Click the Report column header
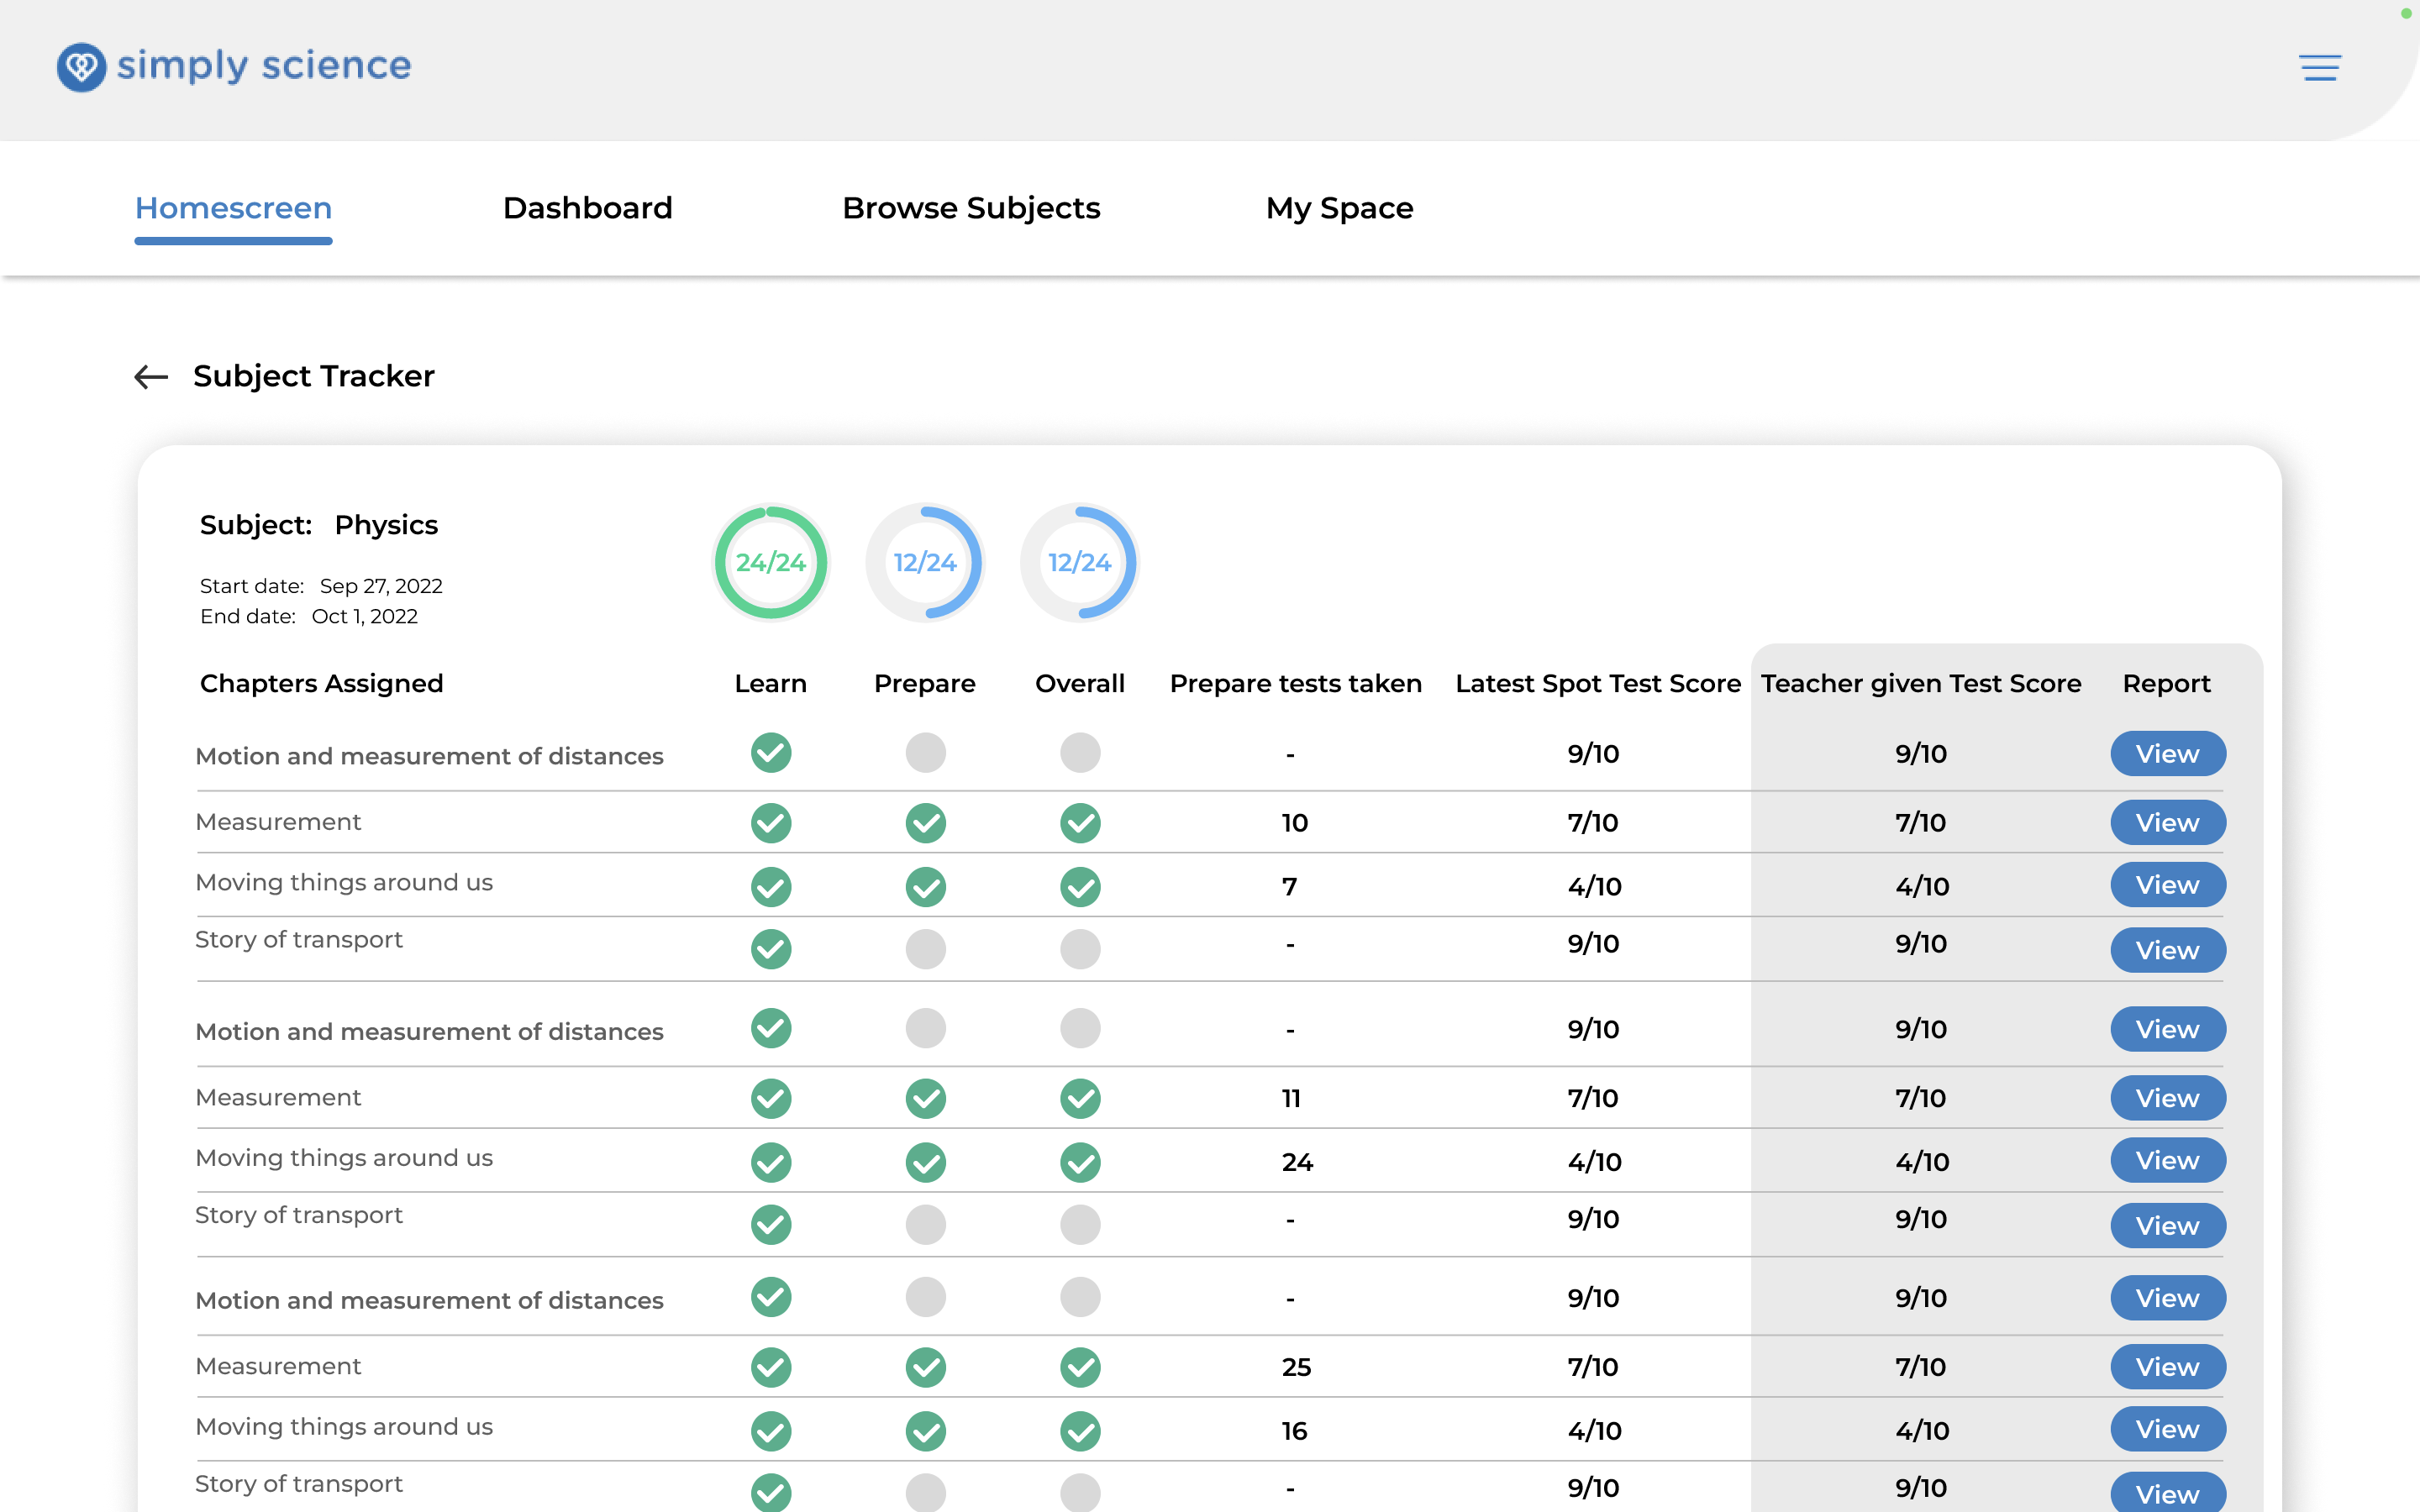Viewport: 2420px width, 1512px height. click(x=2166, y=683)
